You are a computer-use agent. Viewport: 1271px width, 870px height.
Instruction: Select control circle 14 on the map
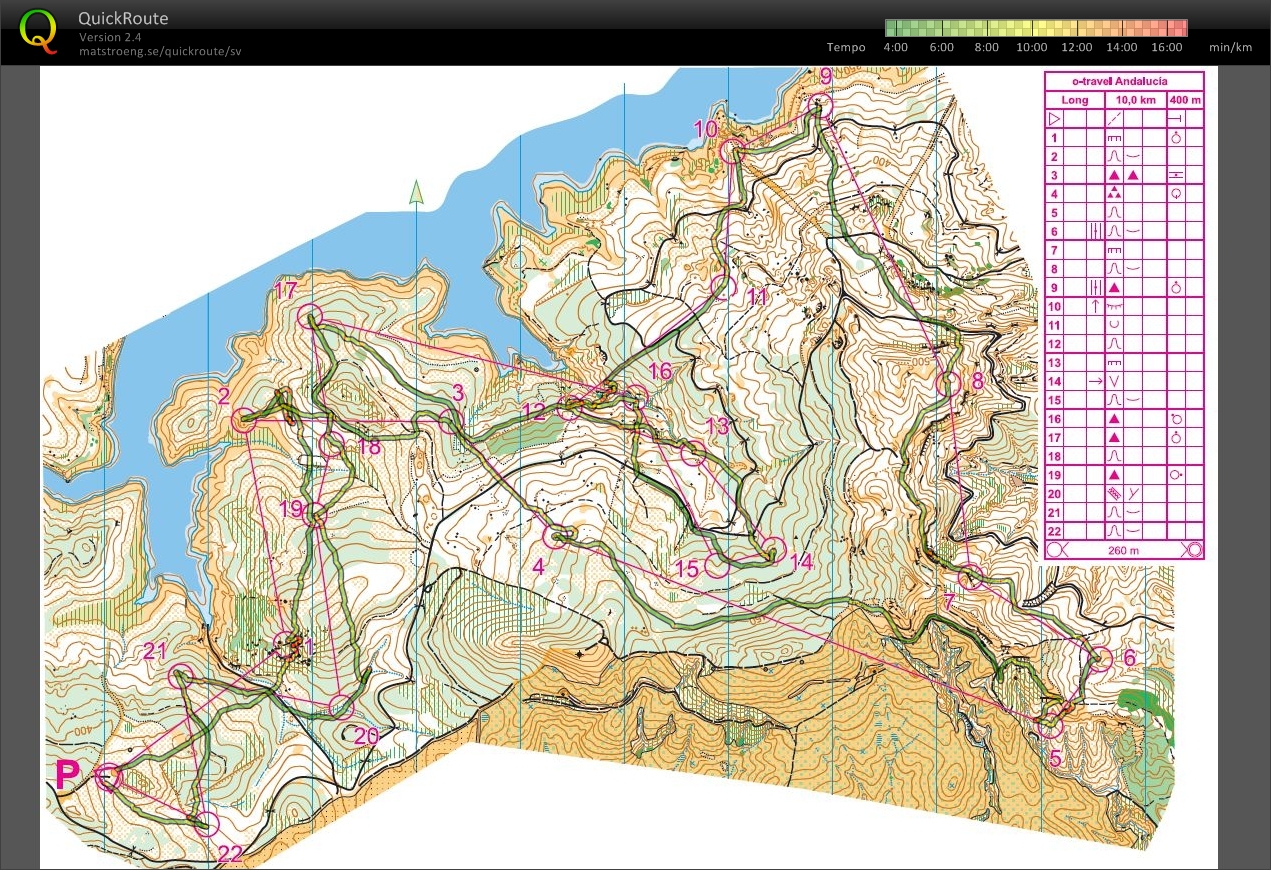pyautogui.click(x=774, y=549)
